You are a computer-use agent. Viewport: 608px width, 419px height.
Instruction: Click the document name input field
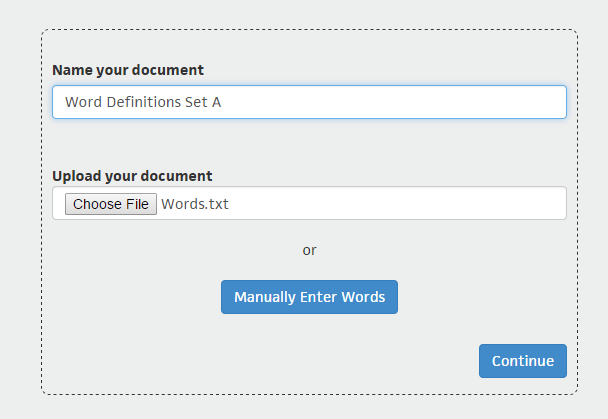pos(309,102)
